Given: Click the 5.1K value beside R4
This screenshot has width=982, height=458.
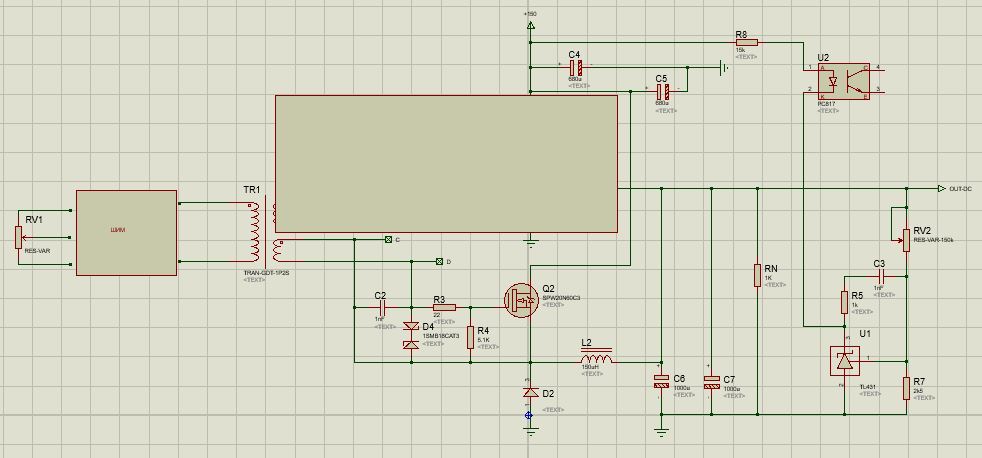Looking at the screenshot, I should [484, 340].
